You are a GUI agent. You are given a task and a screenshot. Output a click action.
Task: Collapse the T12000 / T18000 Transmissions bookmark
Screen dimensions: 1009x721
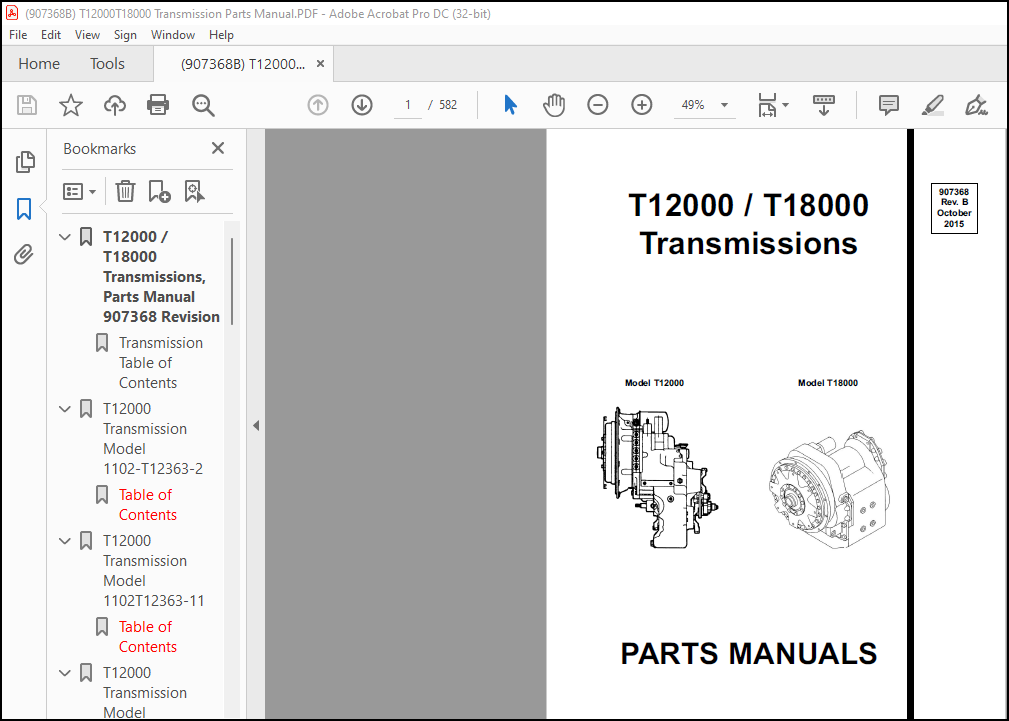click(x=64, y=237)
